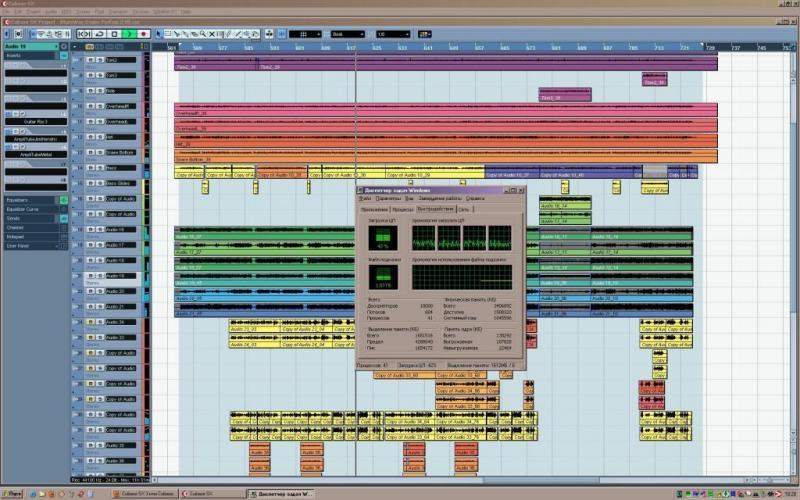Switch to the Processes tab in Task Manager
This screenshot has width=800, height=500.
pos(403,210)
